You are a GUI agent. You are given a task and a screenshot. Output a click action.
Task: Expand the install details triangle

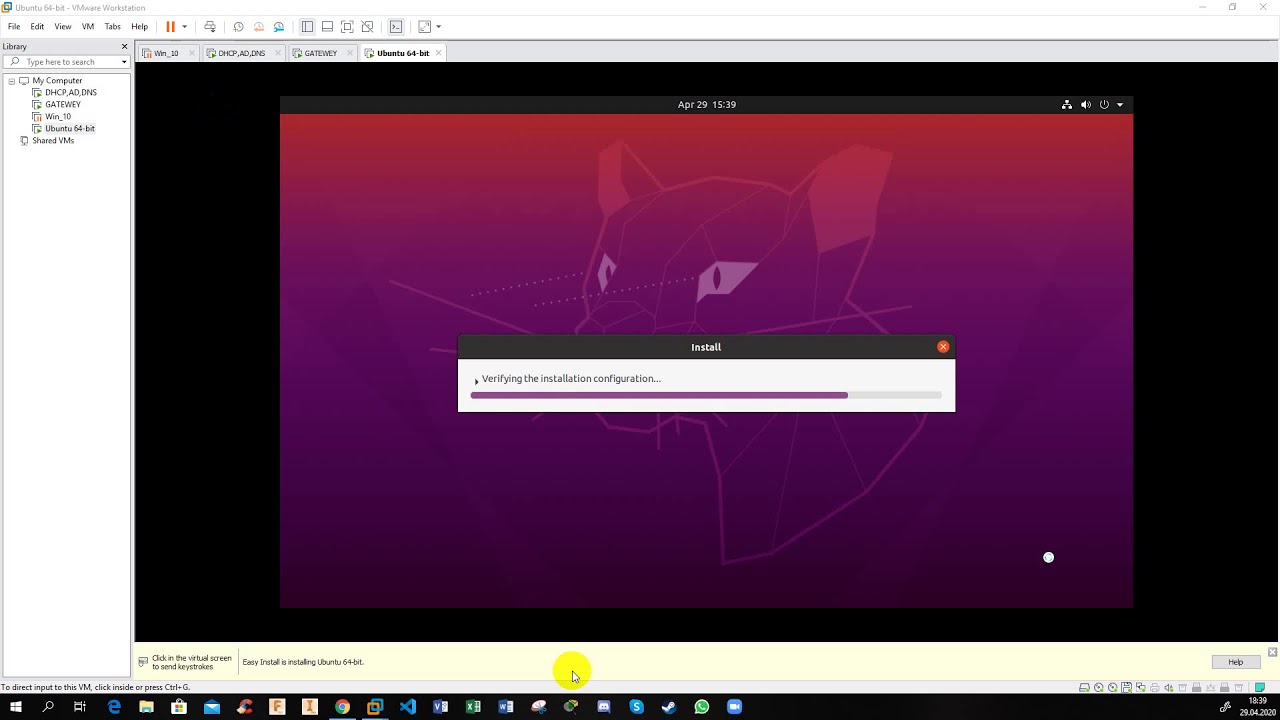476,380
